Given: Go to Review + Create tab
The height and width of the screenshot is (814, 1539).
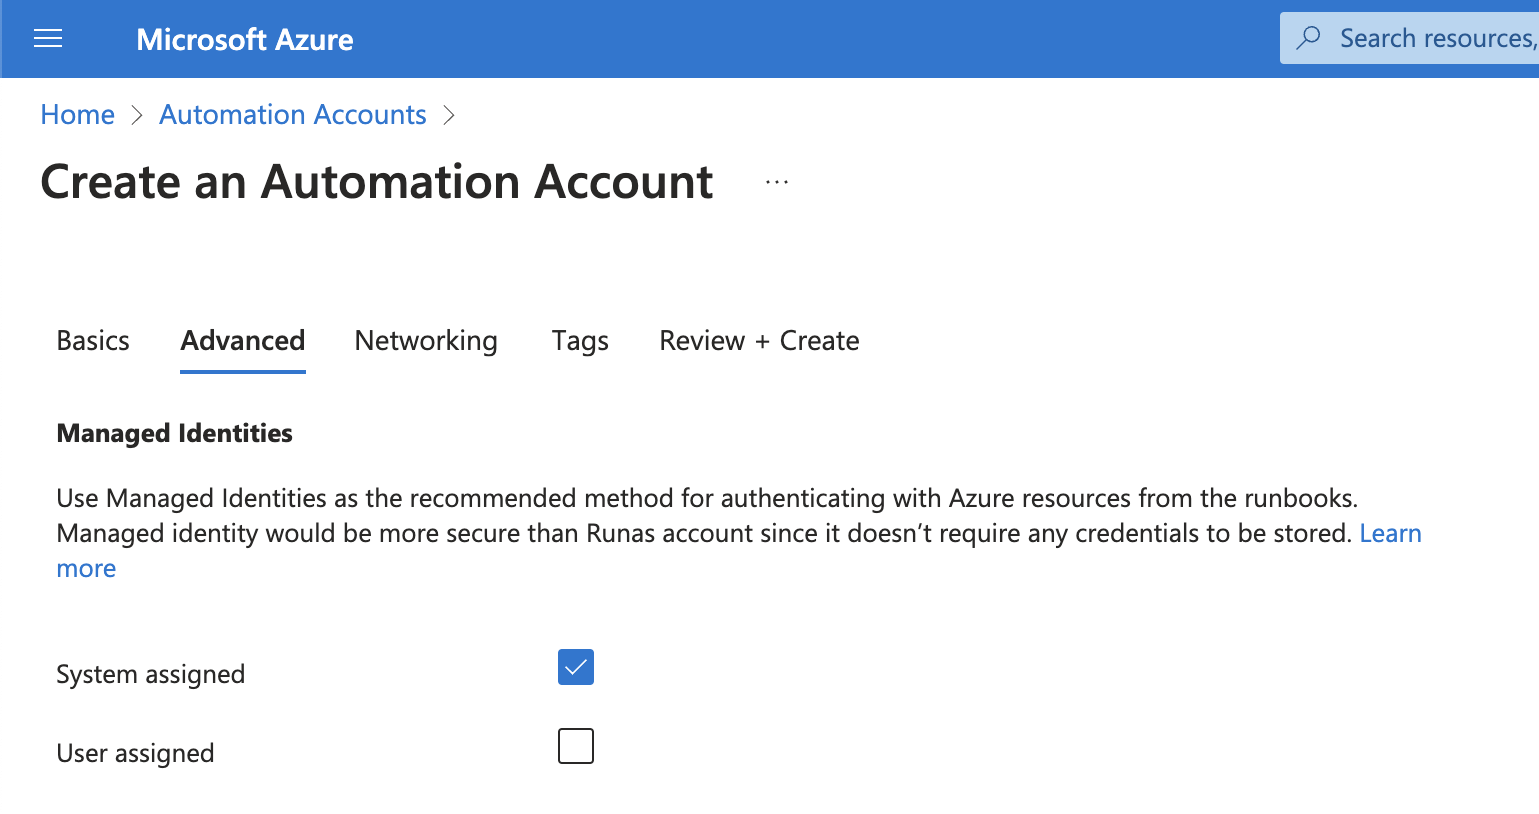Looking at the screenshot, I should 759,341.
